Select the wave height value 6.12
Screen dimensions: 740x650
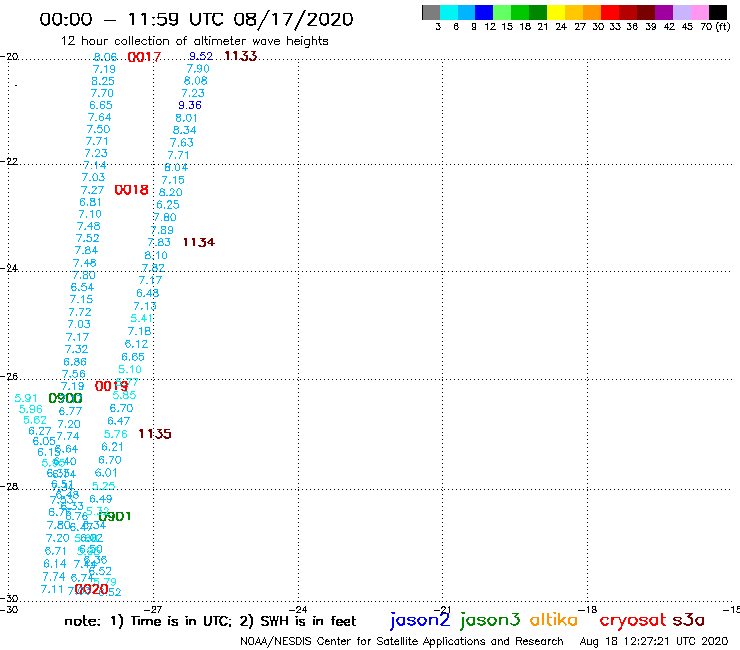coord(136,344)
